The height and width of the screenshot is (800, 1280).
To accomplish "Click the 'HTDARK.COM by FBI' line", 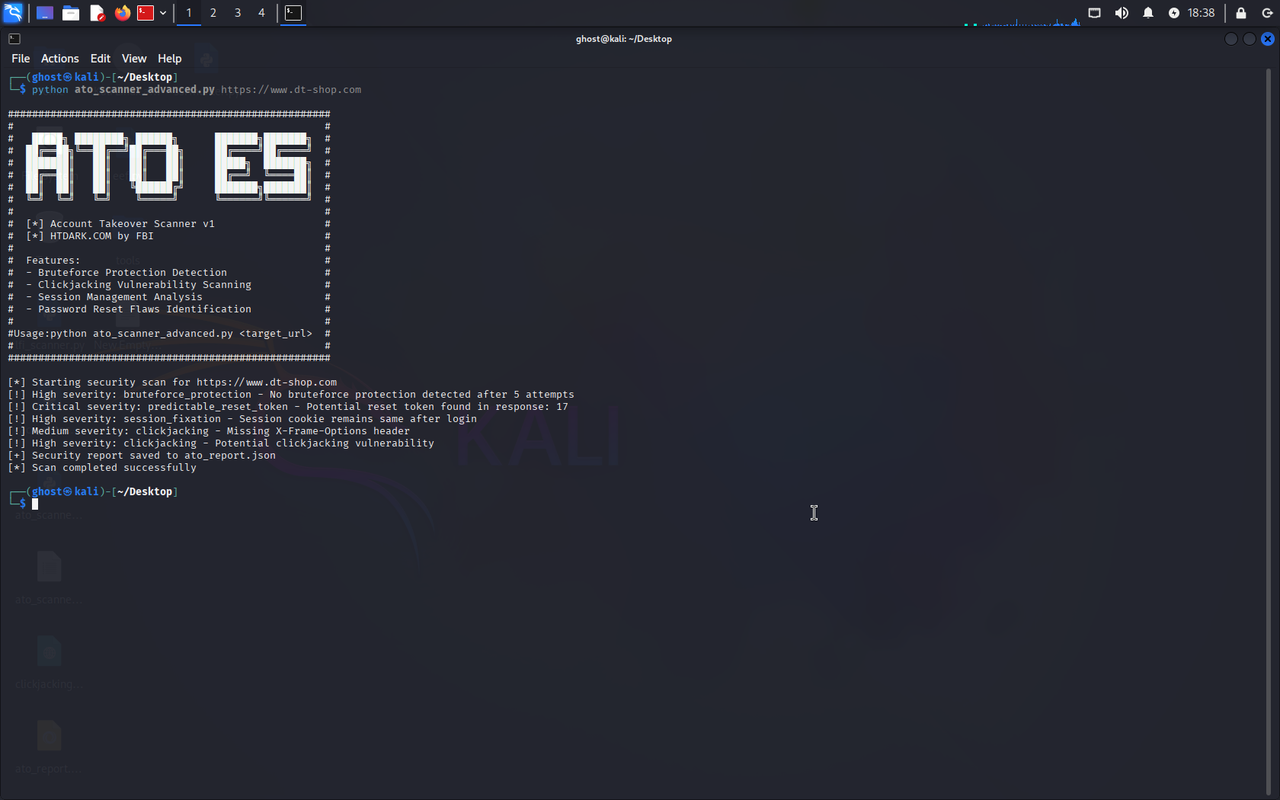I will (x=90, y=236).
